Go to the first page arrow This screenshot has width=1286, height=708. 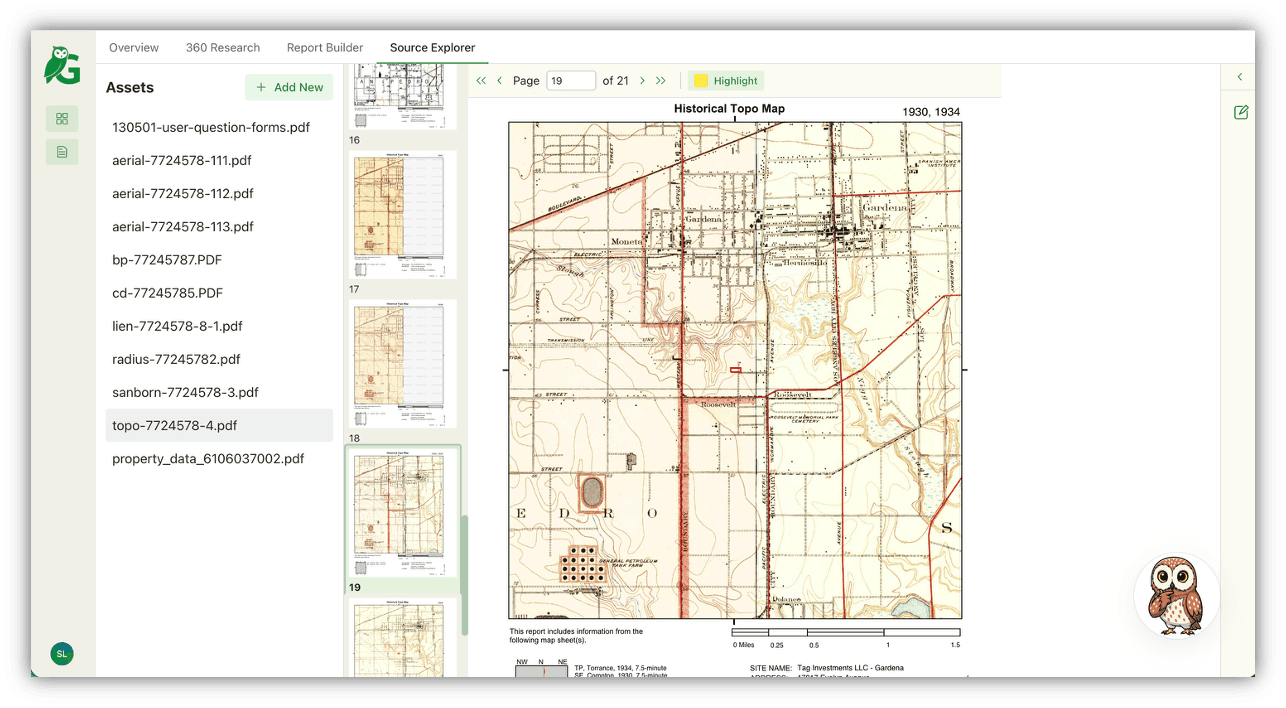point(481,81)
